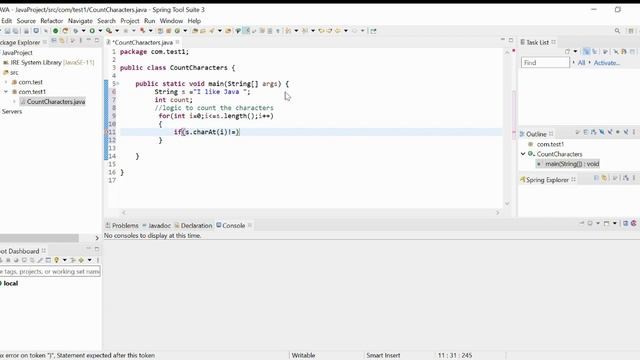Click the Save icon in main toolbar
This screenshot has height=360, width=640.
point(7,31)
